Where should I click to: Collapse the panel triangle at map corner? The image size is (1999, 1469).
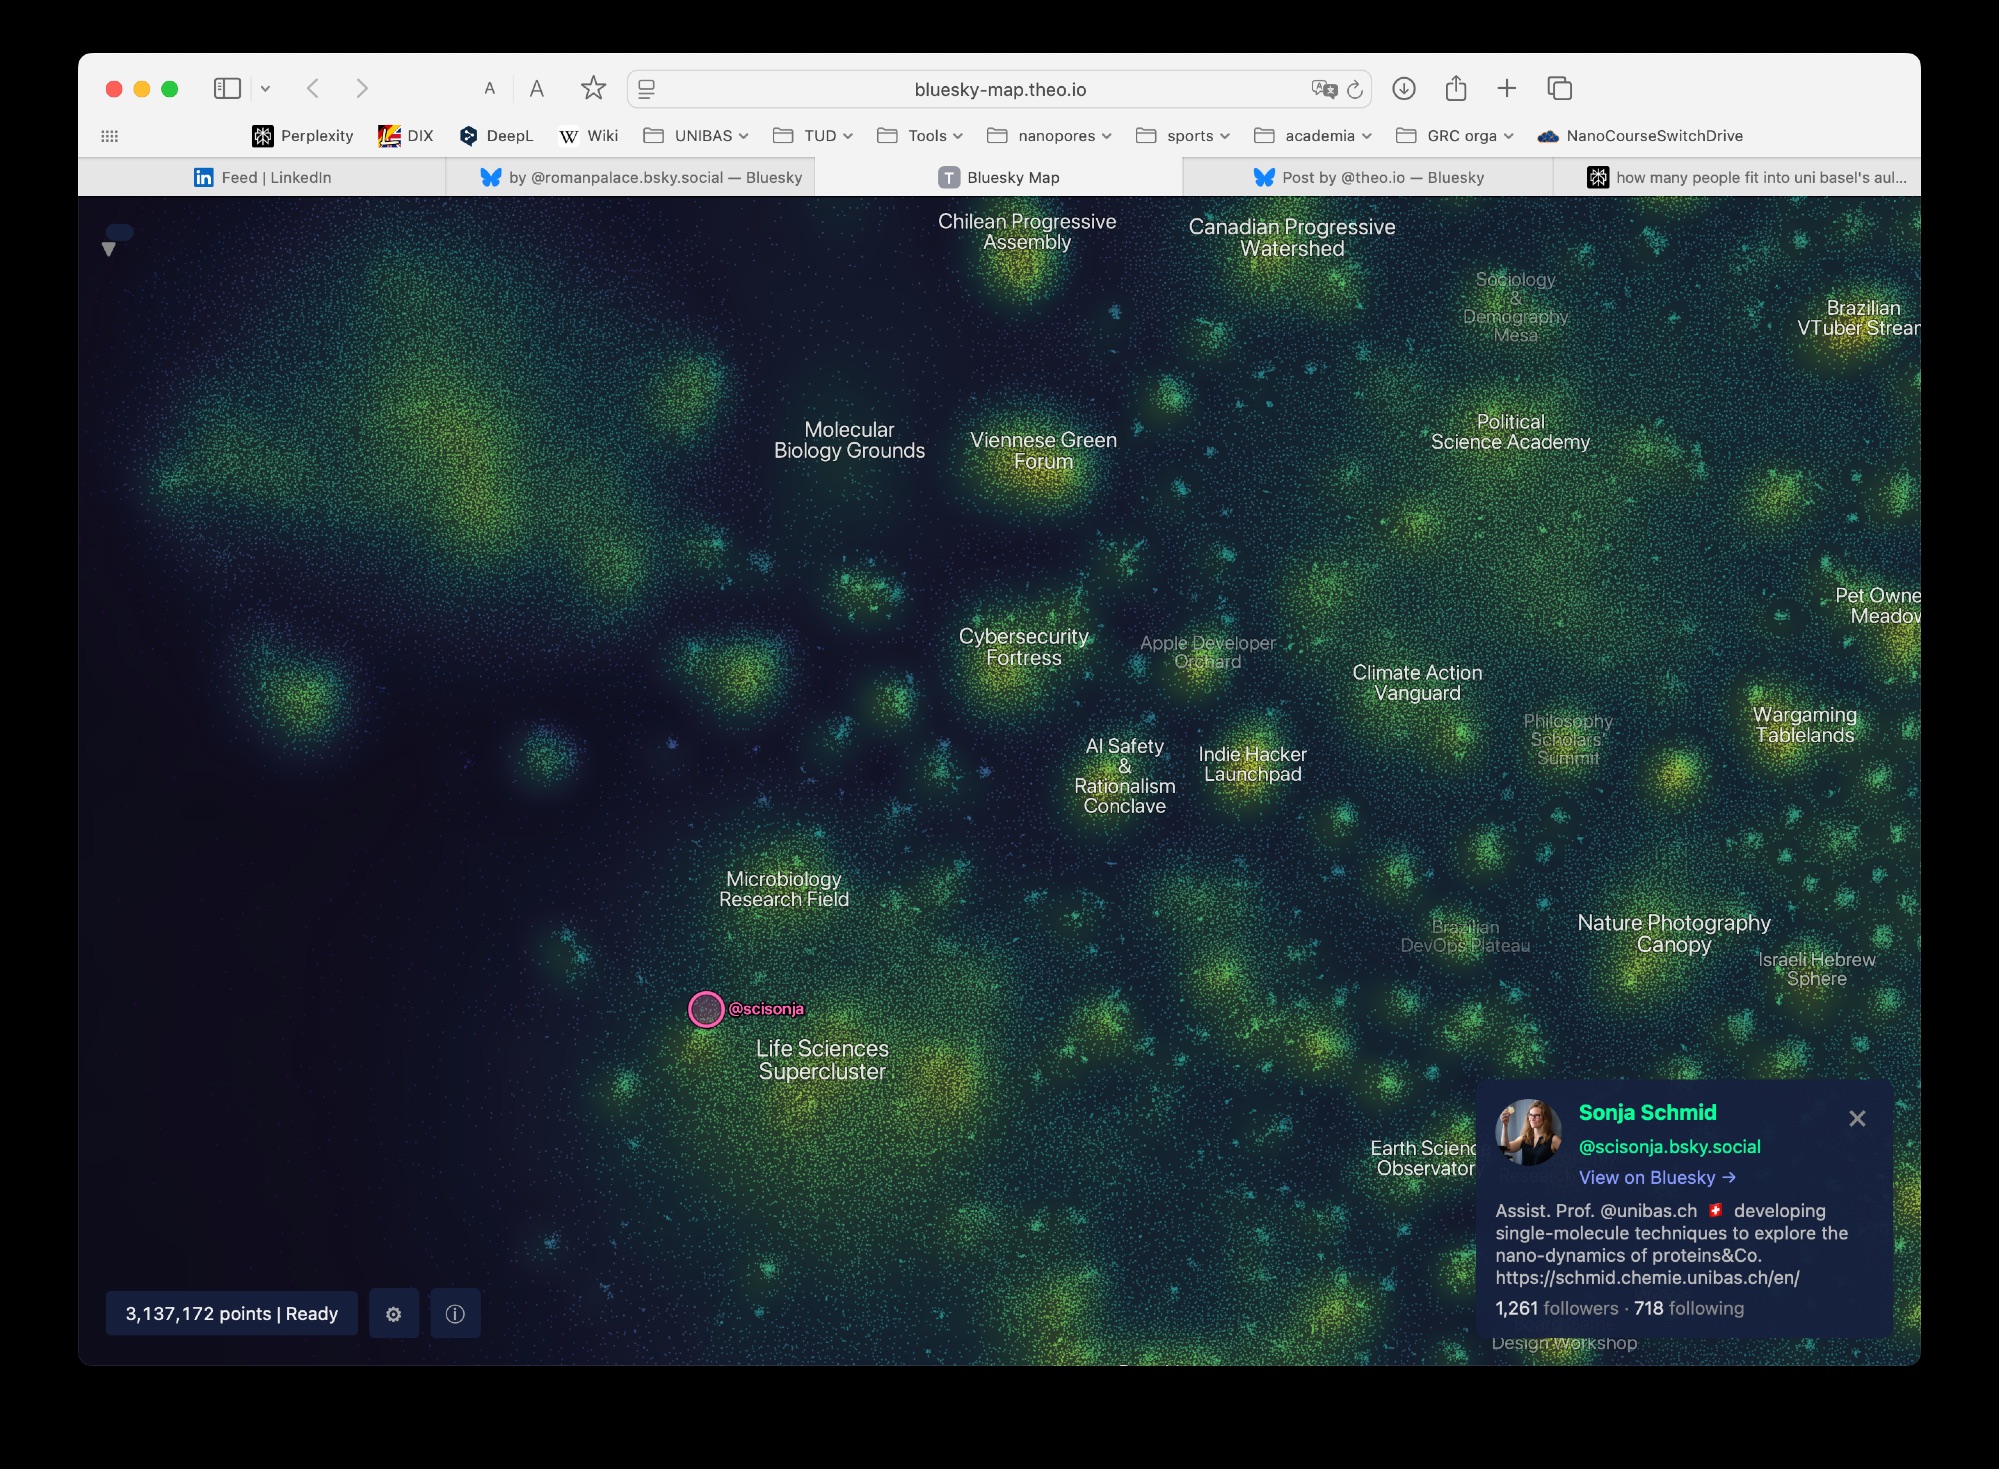109,249
